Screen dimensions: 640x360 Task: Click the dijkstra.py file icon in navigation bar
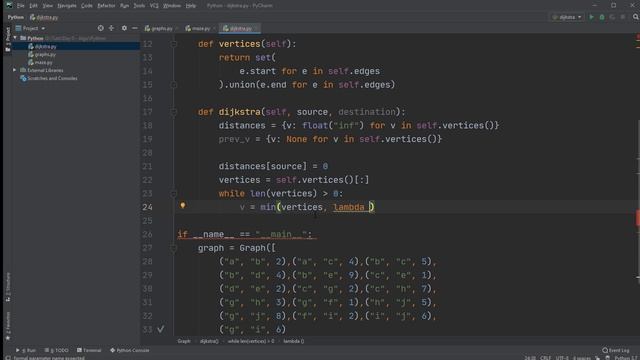pos(32,17)
